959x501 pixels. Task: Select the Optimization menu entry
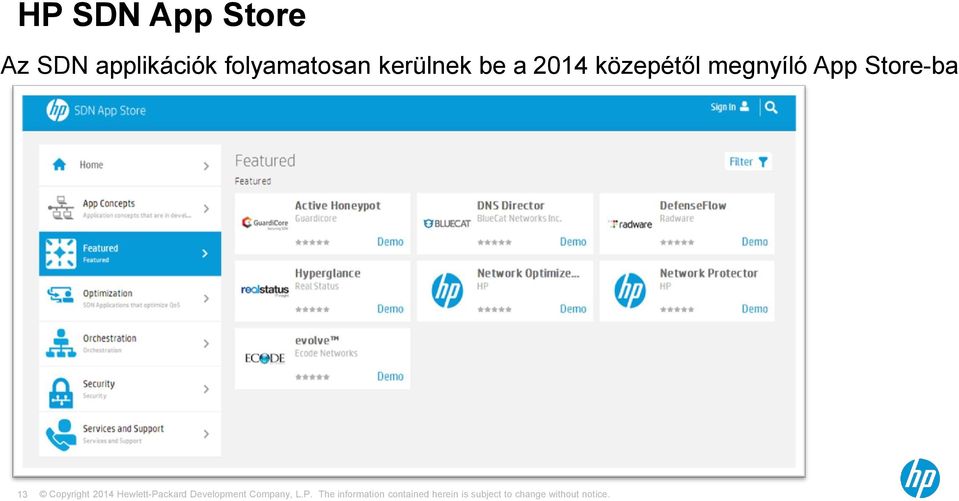pos(130,299)
